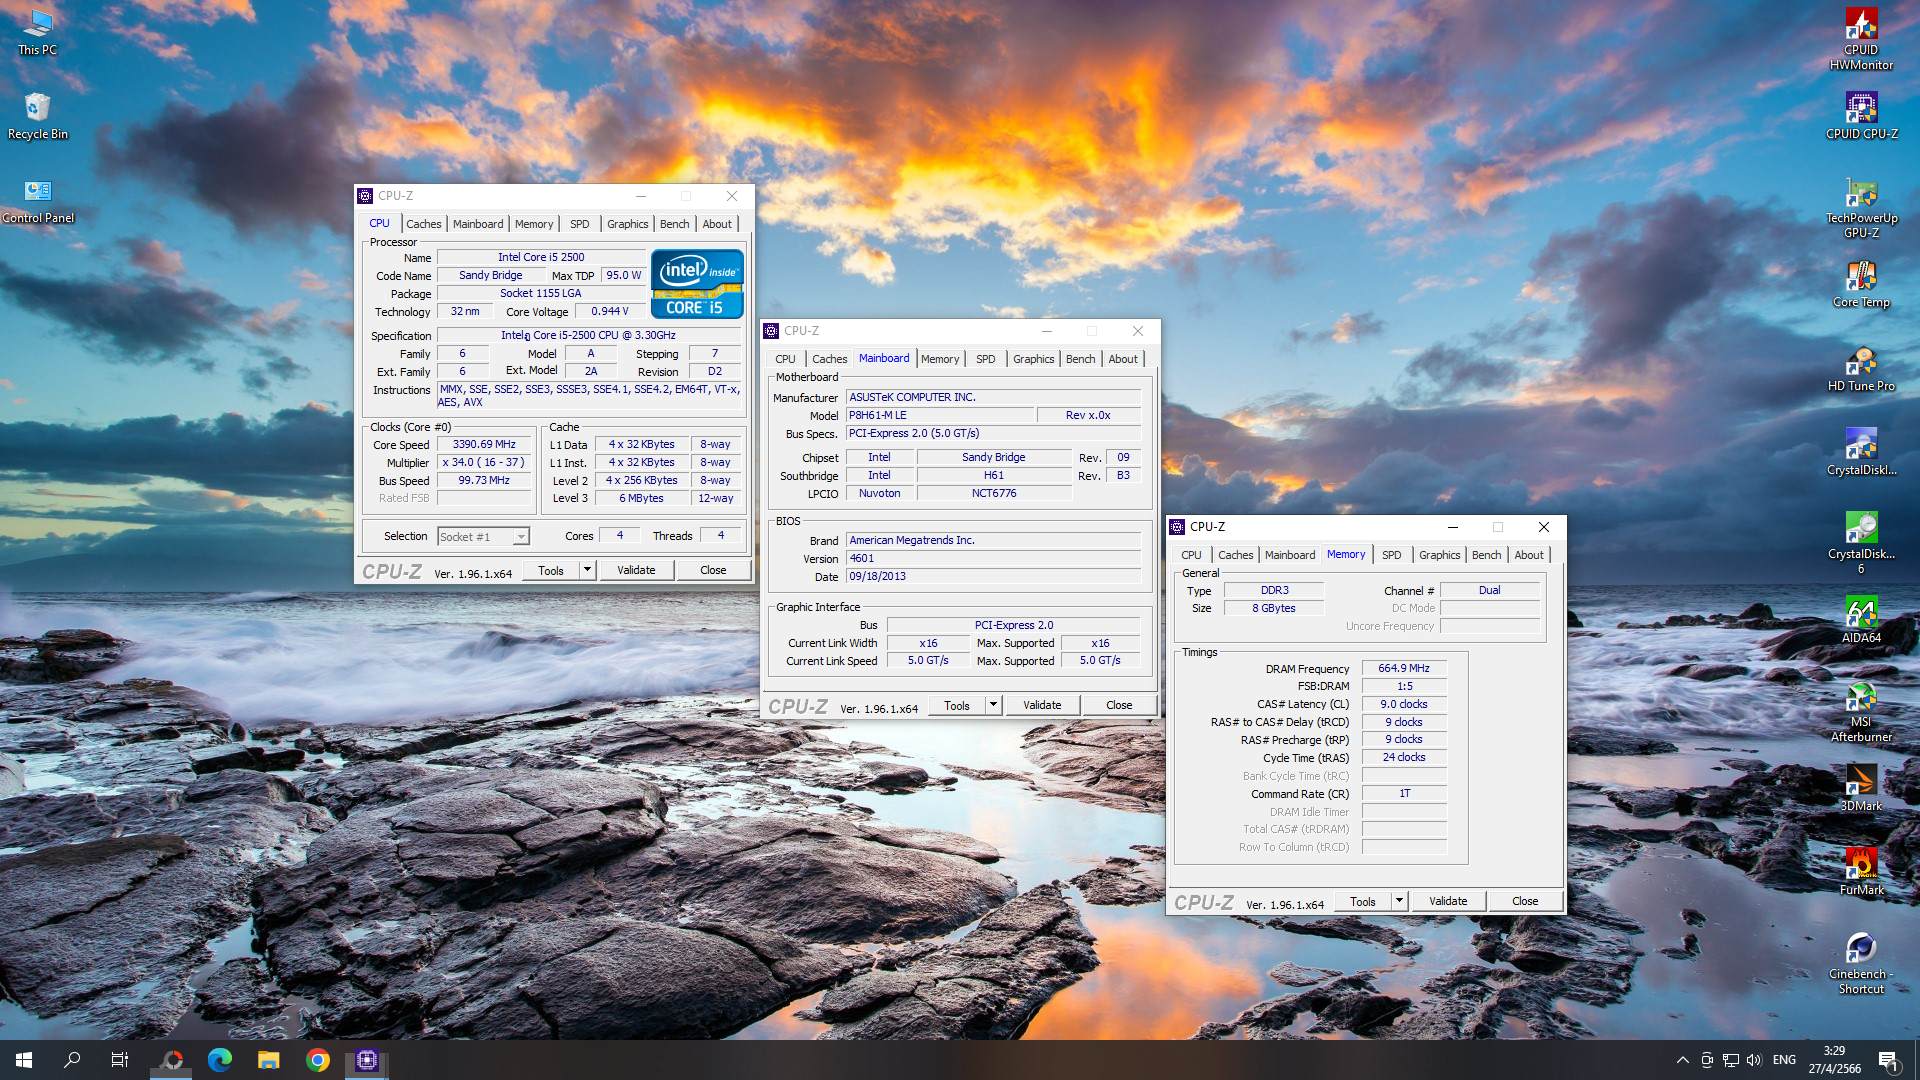Image resolution: width=1920 pixels, height=1080 pixels.
Task: Open CPUID HWMonitor desktop icon
Action: coord(1860,27)
